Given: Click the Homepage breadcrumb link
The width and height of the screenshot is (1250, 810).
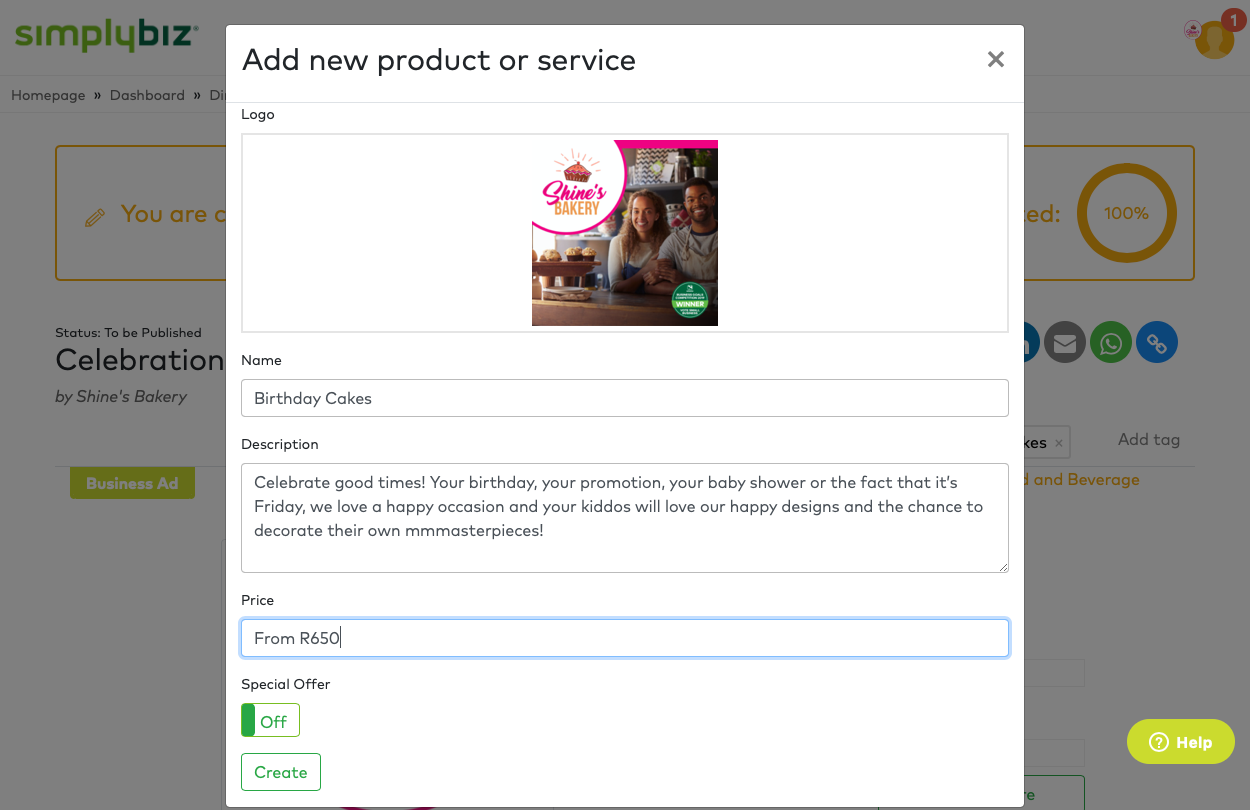Looking at the screenshot, I should [48, 95].
